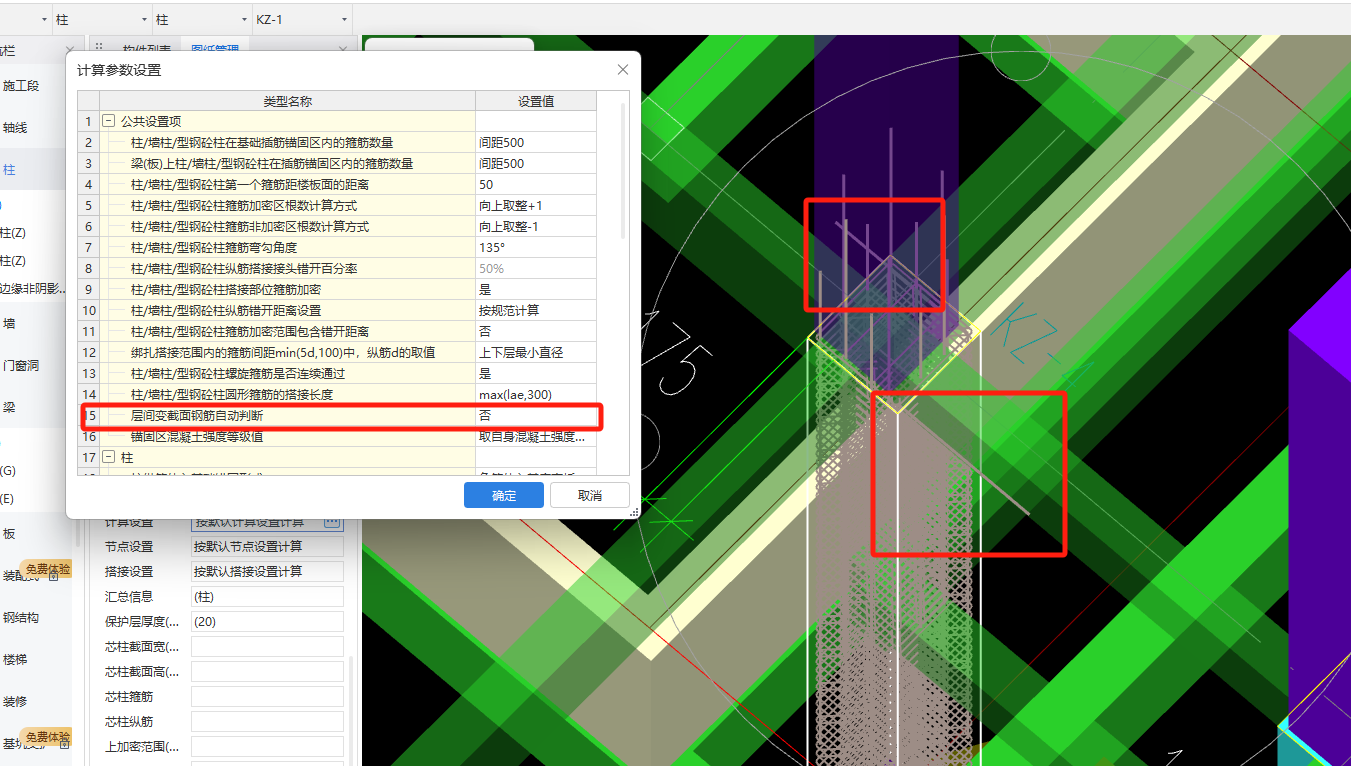The width and height of the screenshot is (1351, 766).
Task: Click the 上加密范围 input field
Action: coord(267,747)
